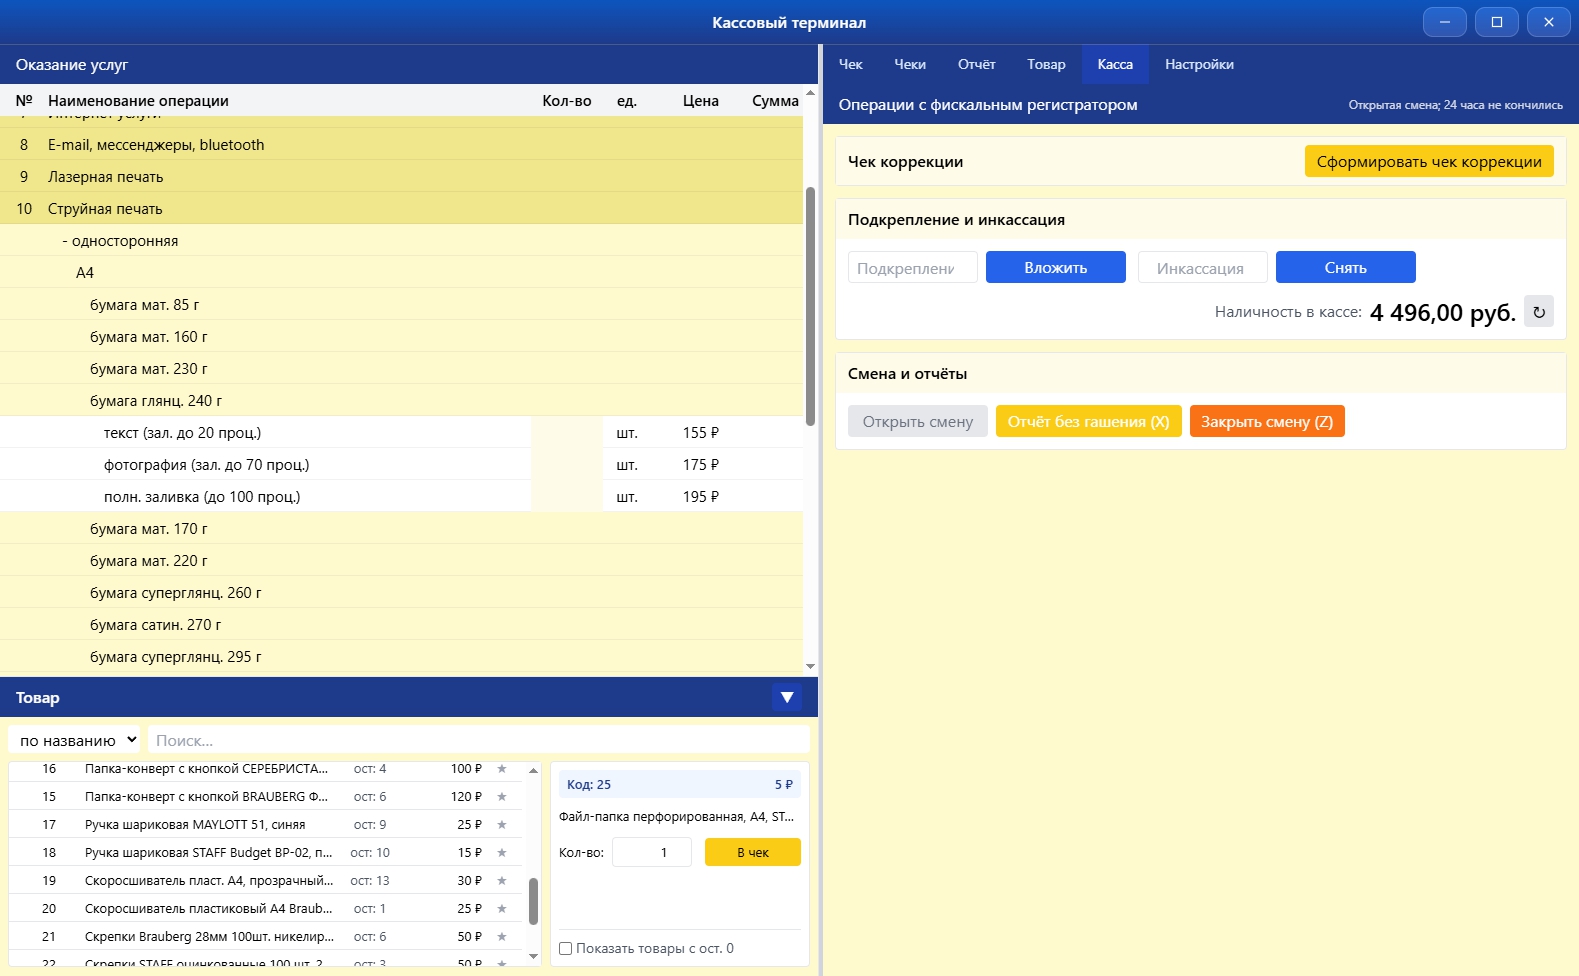Click the product Поиск... search field

click(x=478, y=740)
